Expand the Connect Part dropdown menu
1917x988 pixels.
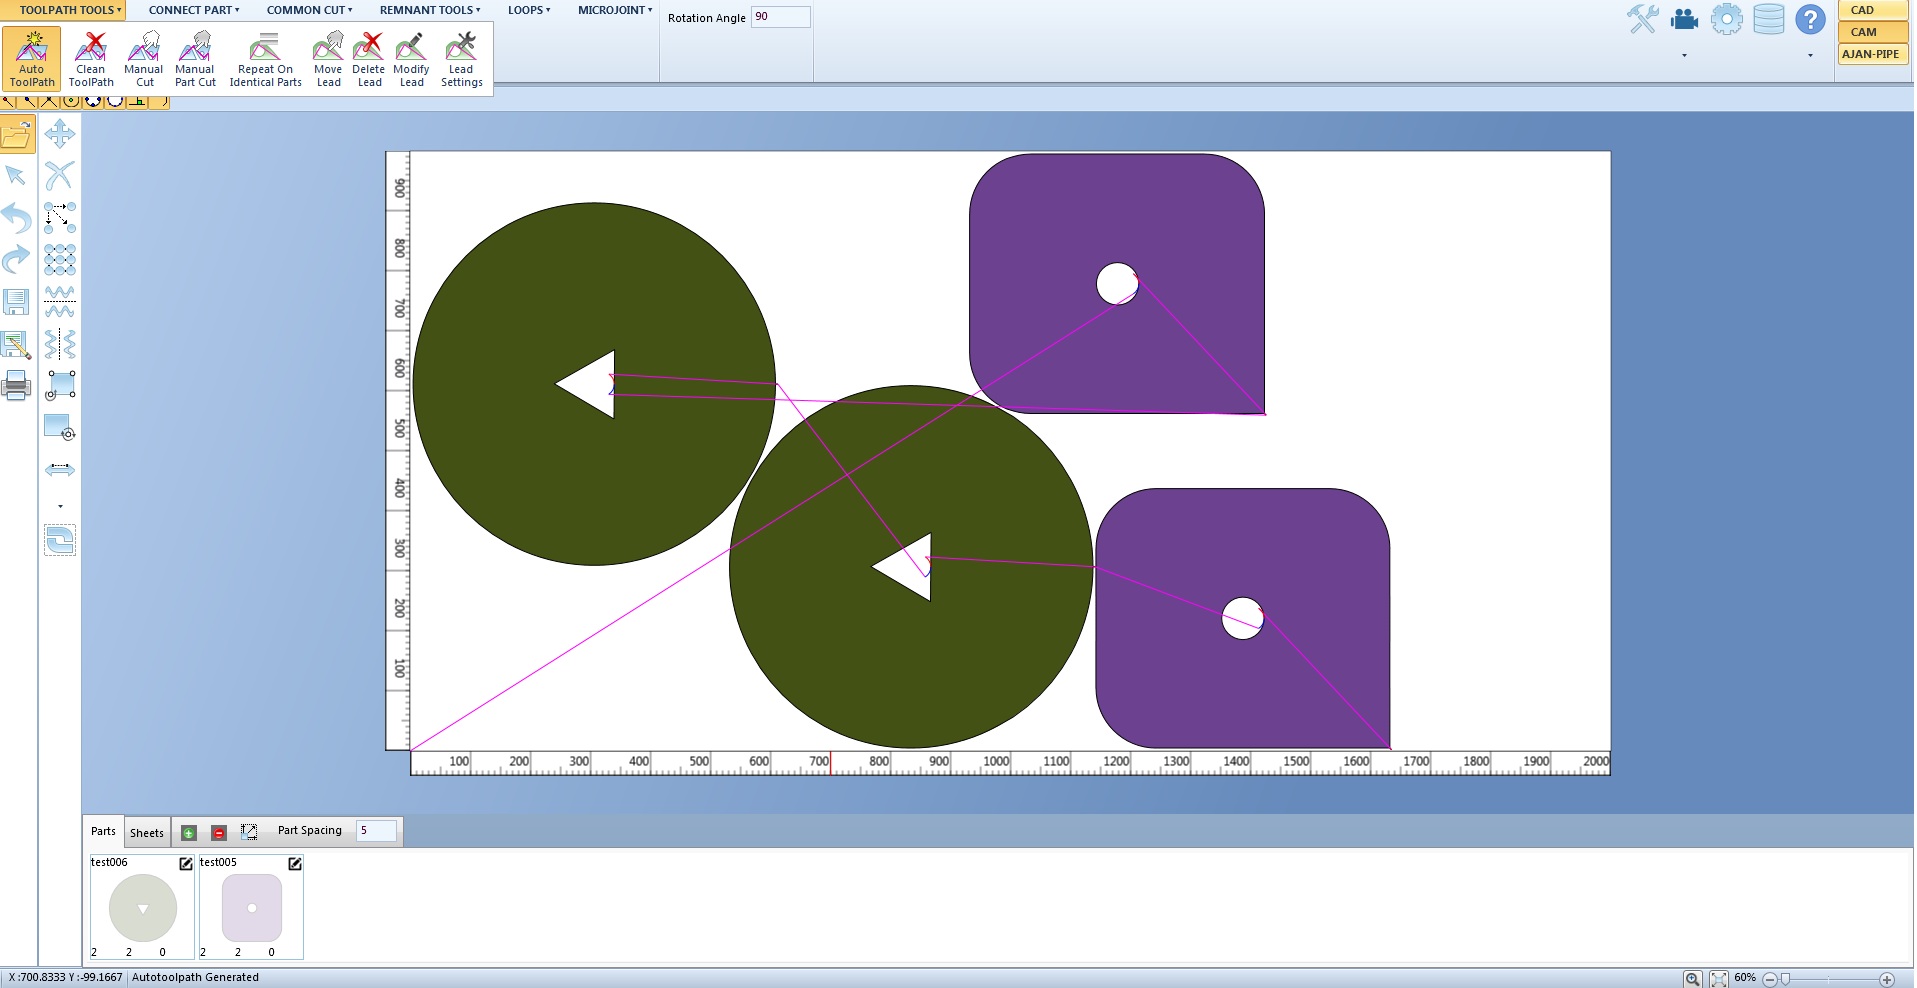pos(194,10)
